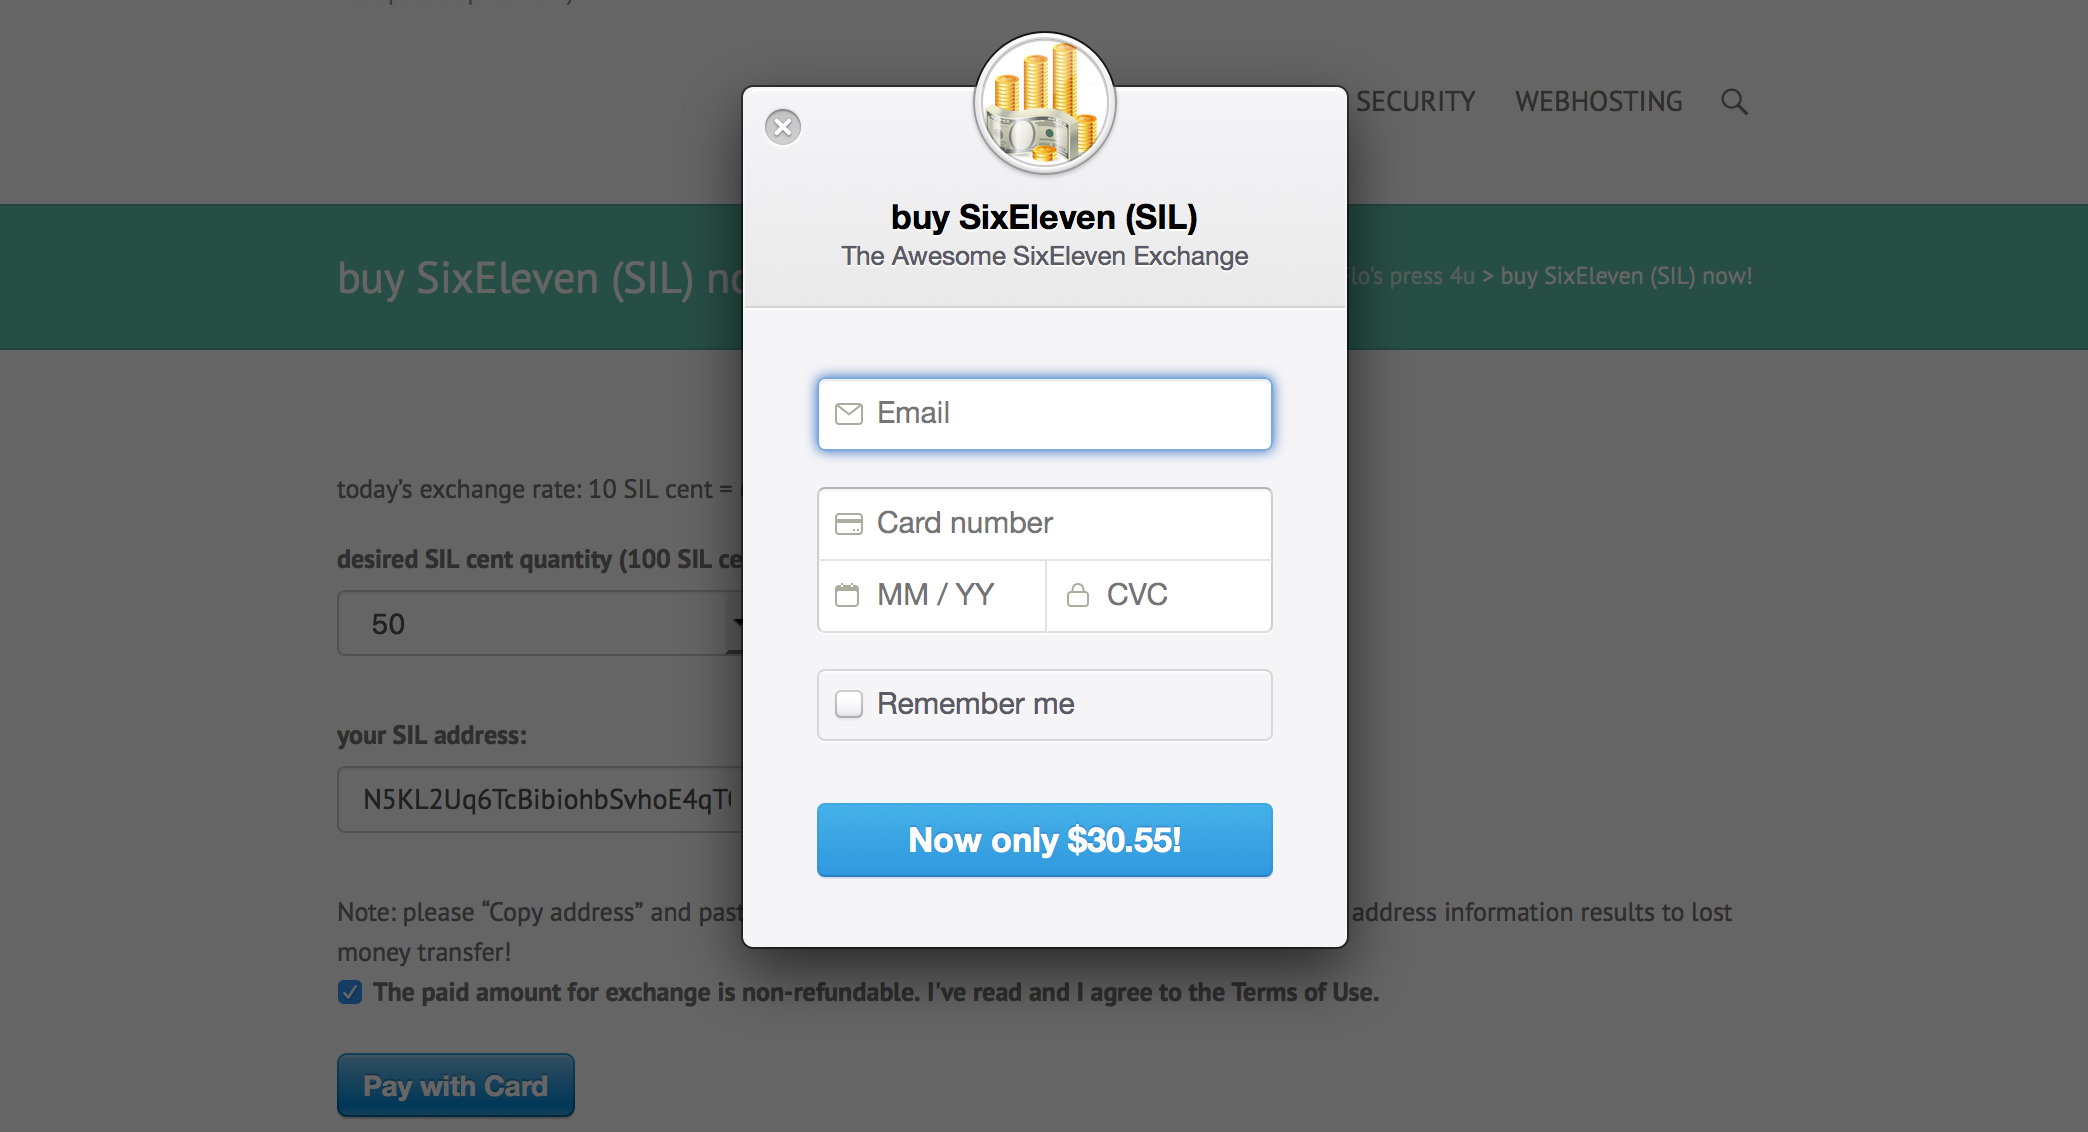
Task: Click the padlock icon beside CVC
Action: 1078,596
